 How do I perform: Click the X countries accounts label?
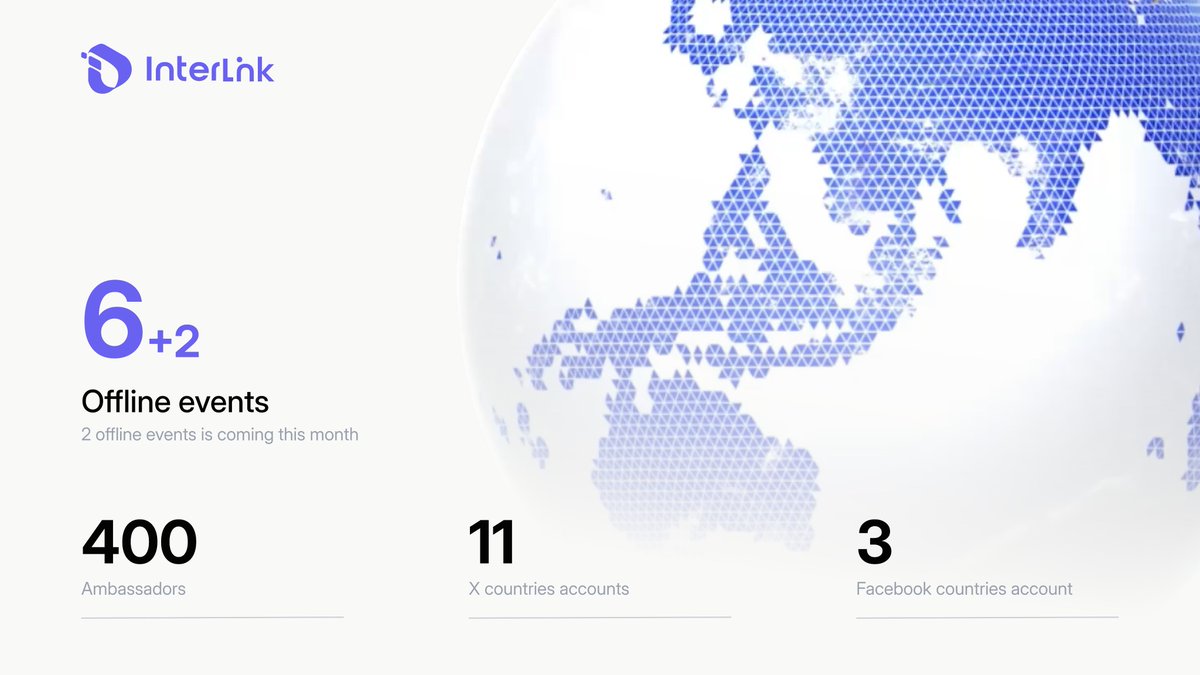[548, 589]
